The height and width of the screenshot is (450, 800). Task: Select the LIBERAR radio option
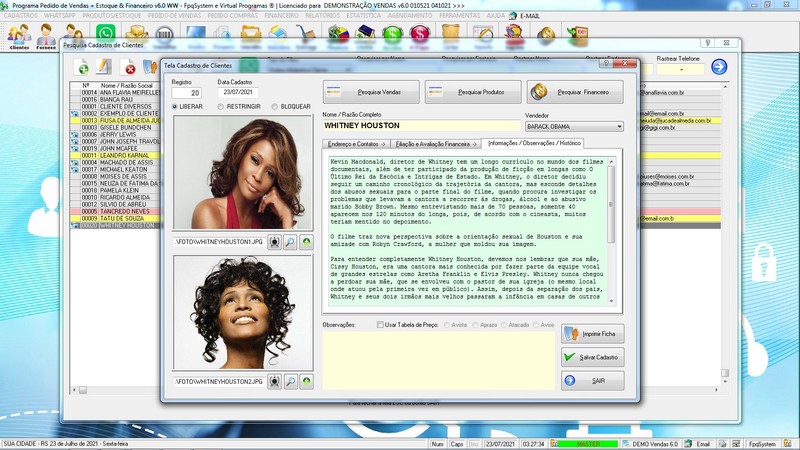coord(175,107)
